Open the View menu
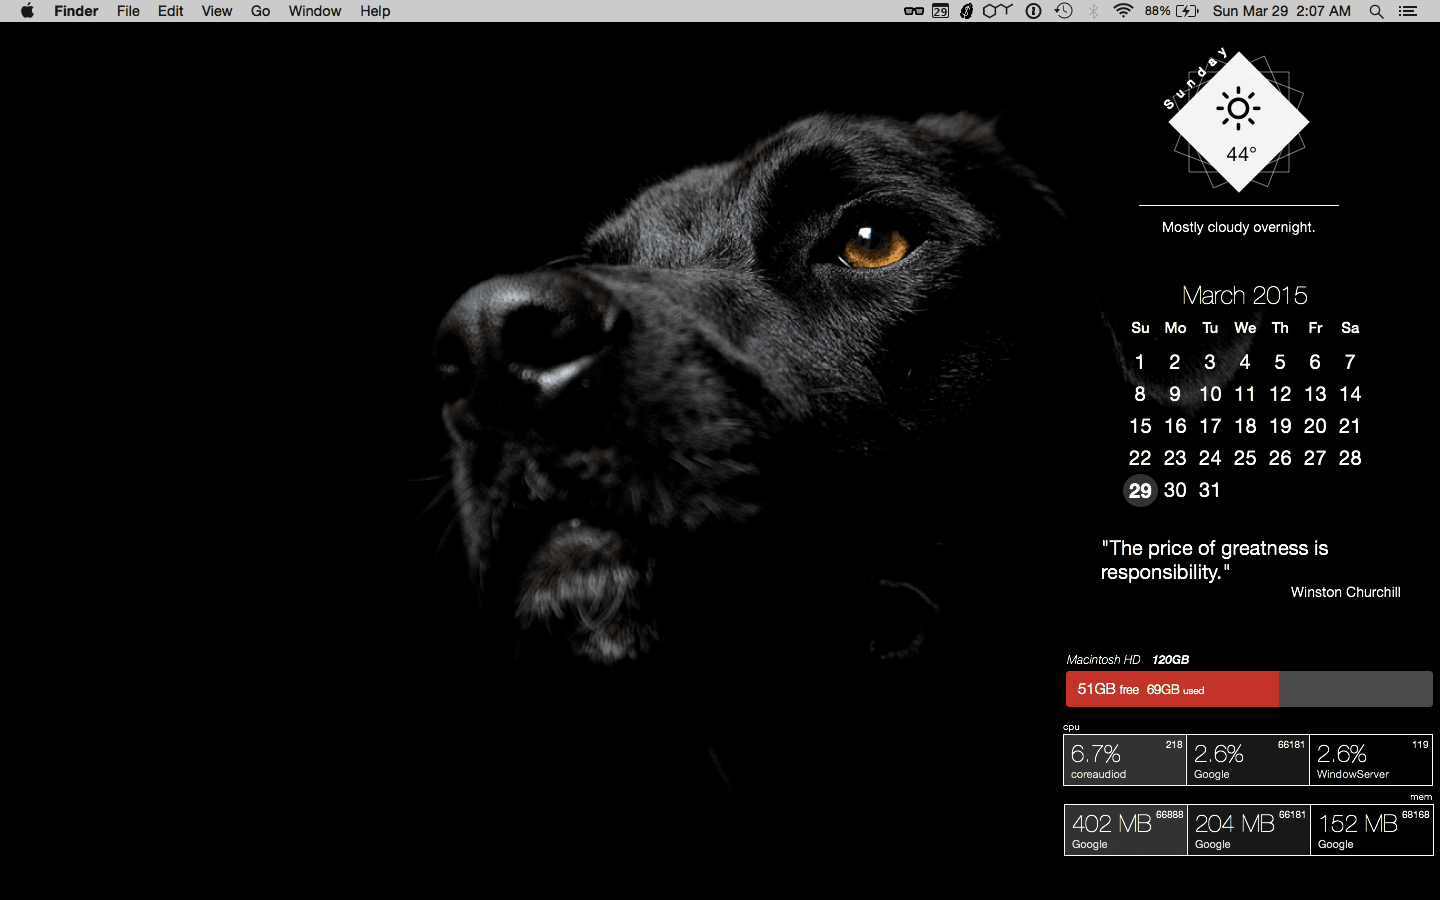 point(216,11)
